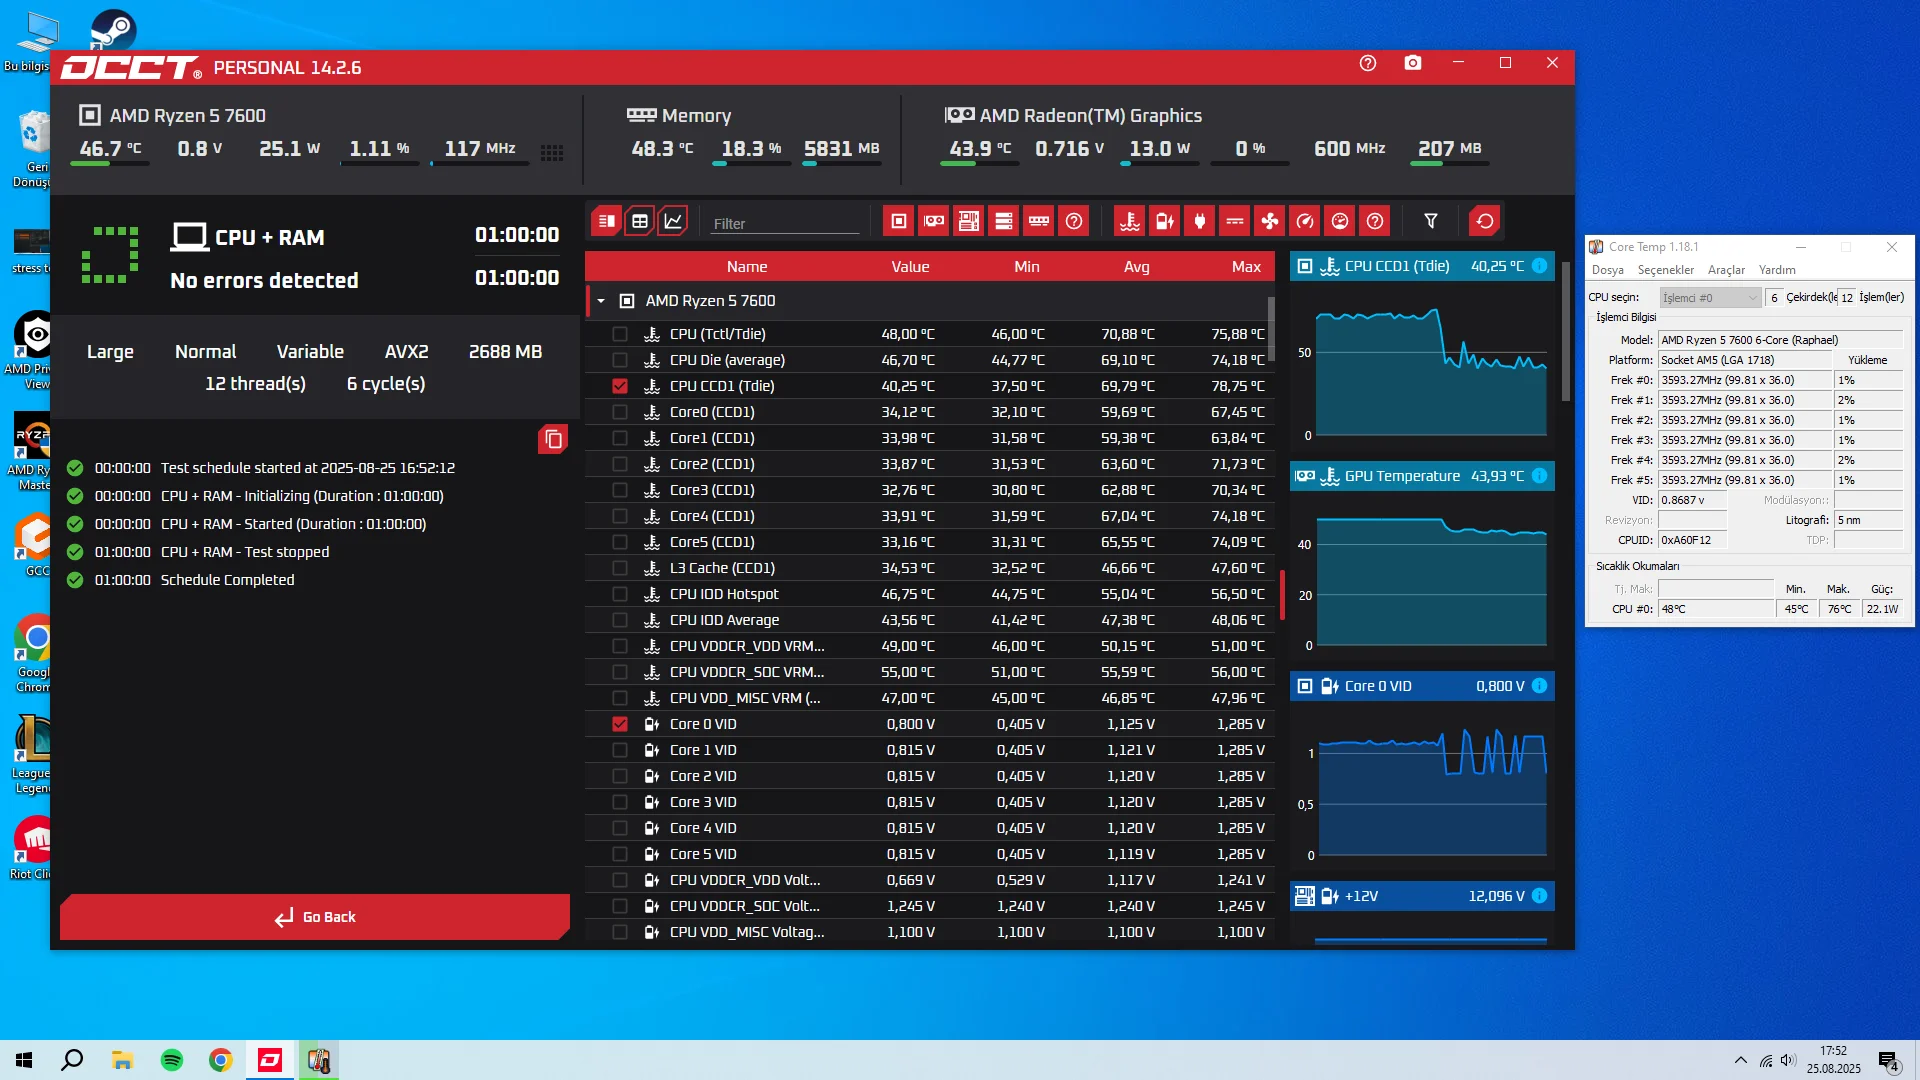Switch to graph view icon
1920x1080 pixels.
(673, 221)
